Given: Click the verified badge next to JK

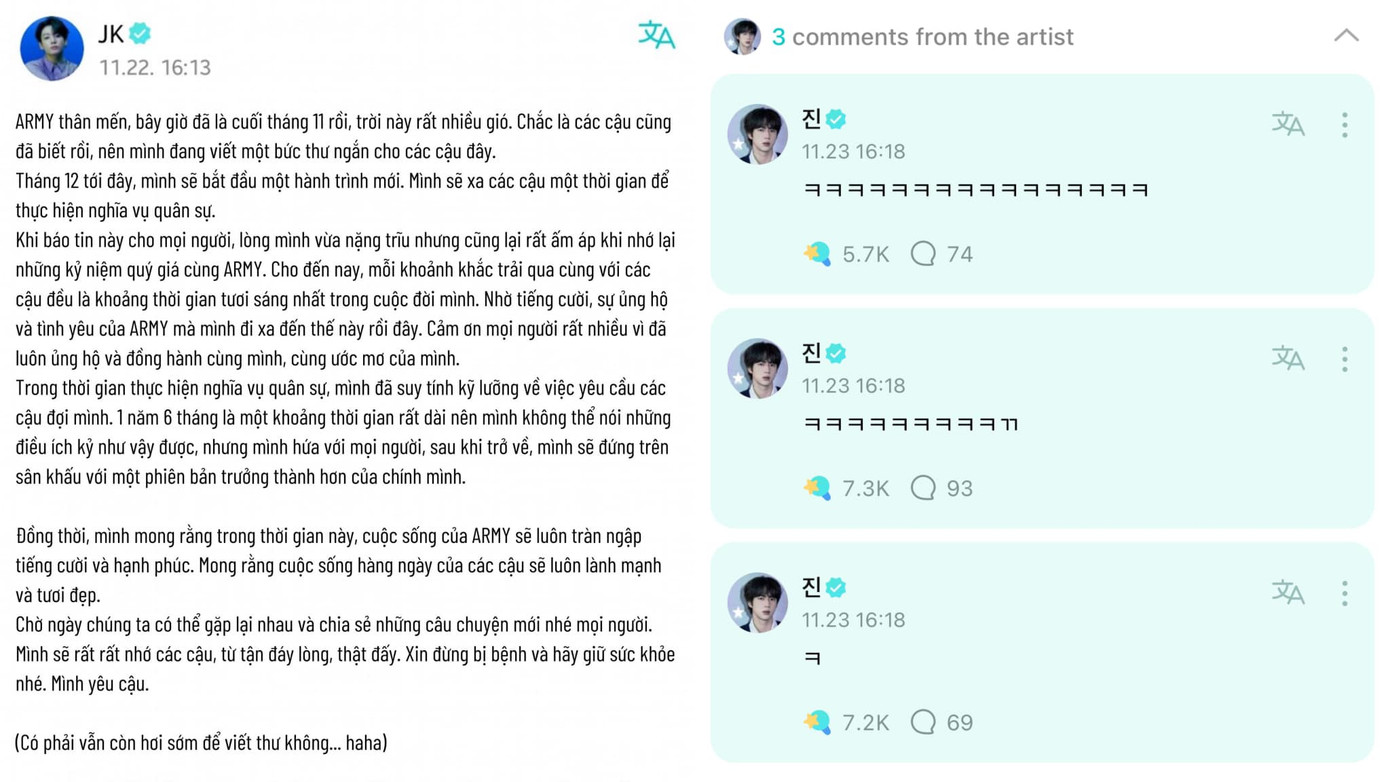Looking at the screenshot, I should tap(141, 34).
